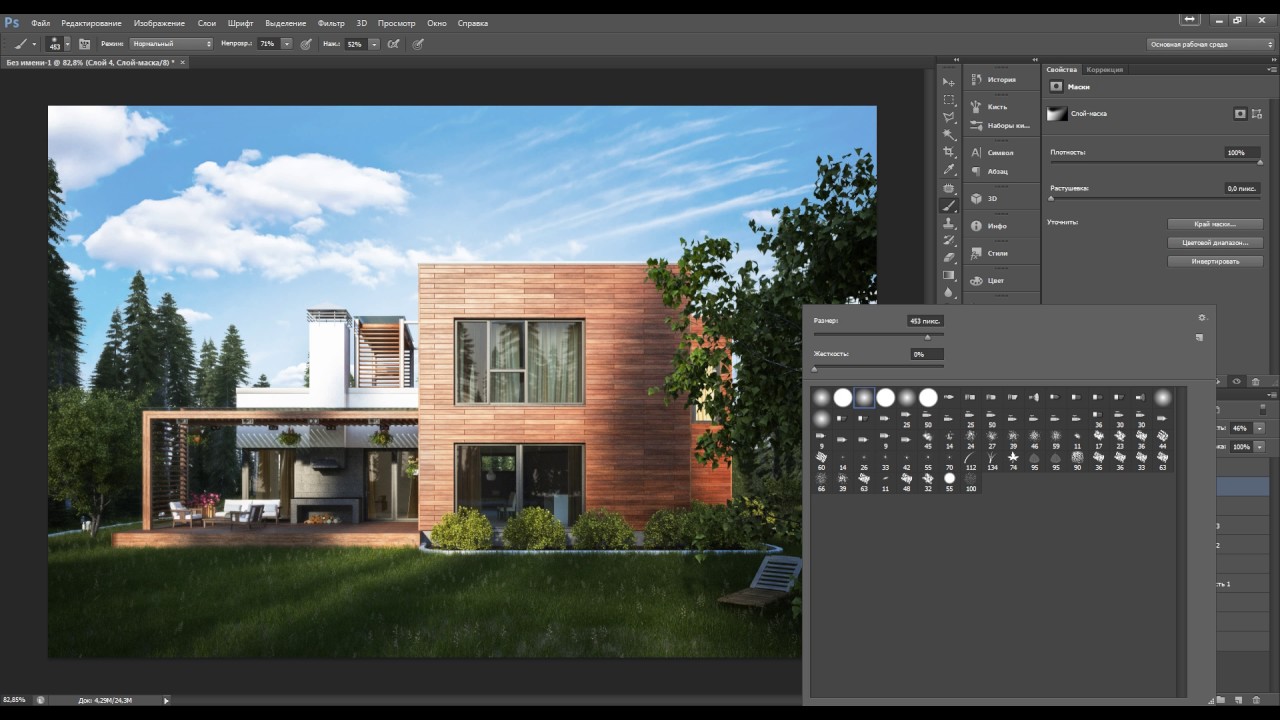Select the Crop tool
The image size is (1280, 720).
(949, 152)
